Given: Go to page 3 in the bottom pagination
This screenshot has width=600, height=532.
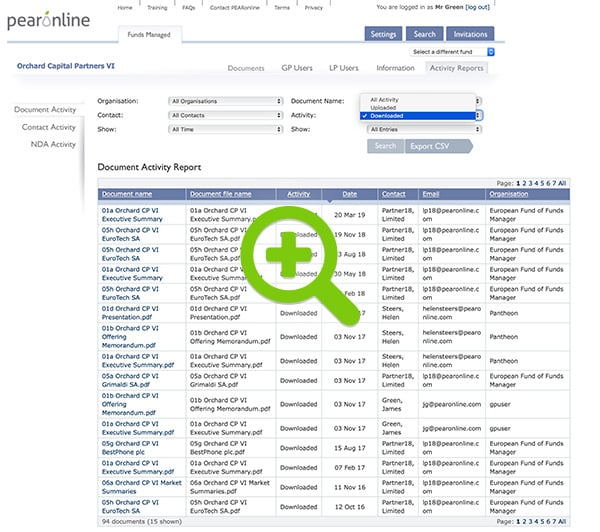Looking at the screenshot, I should coord(530,521).
